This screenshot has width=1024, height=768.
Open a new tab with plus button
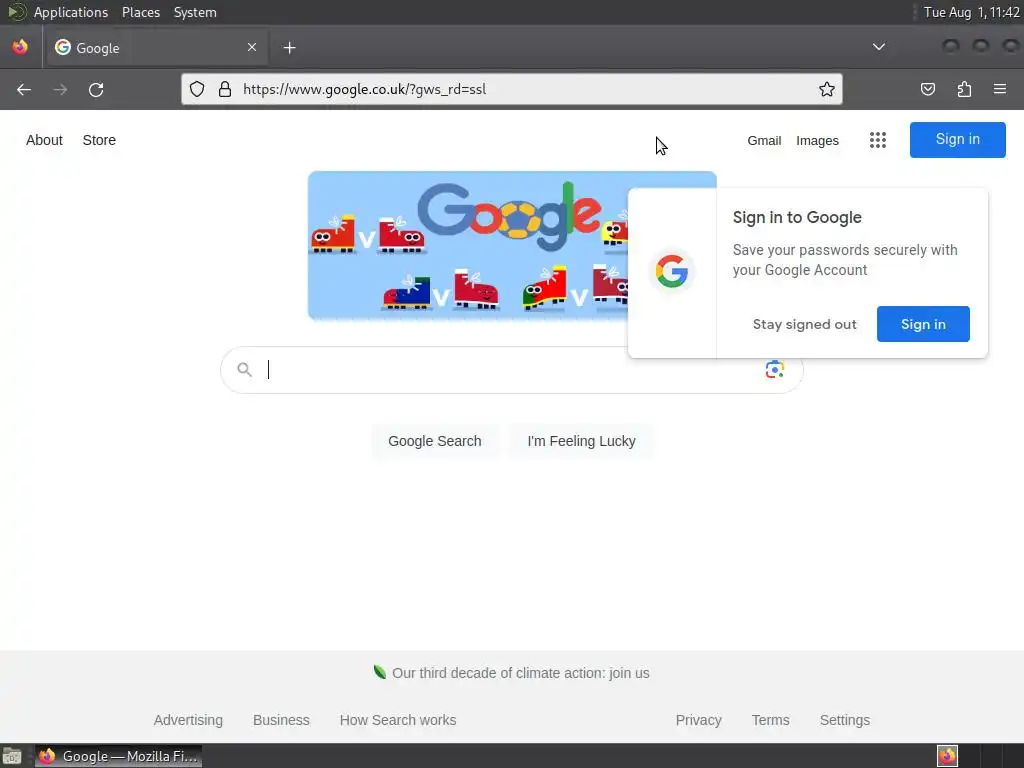coord(289,48)
